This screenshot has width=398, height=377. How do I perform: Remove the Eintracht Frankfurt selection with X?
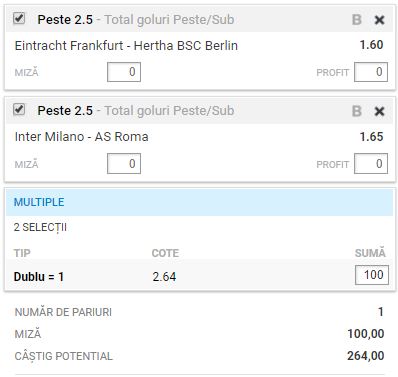pos(379,20)
